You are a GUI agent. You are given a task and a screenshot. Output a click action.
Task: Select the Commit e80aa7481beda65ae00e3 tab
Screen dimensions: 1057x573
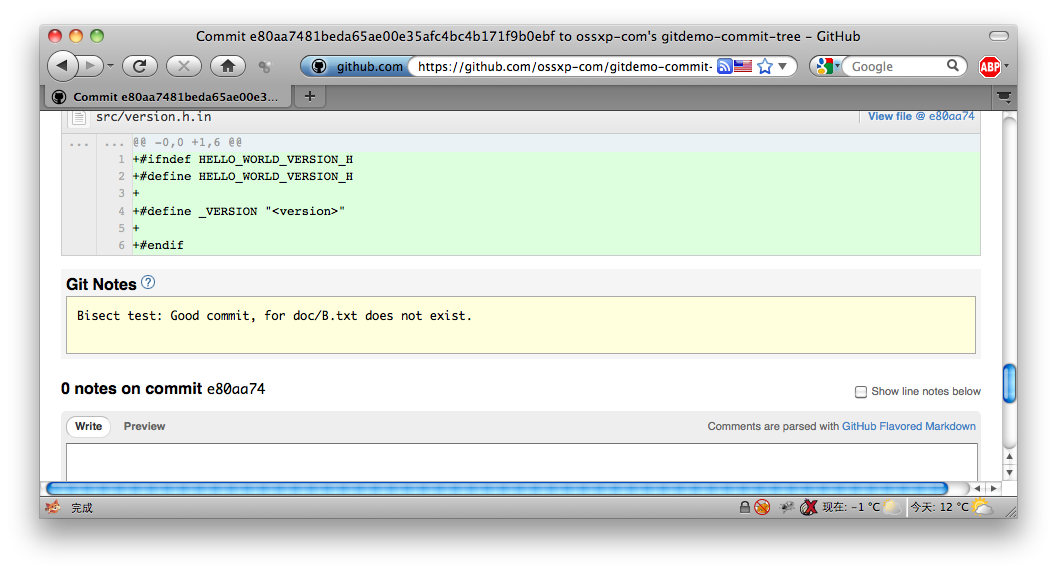pos(169,96)
